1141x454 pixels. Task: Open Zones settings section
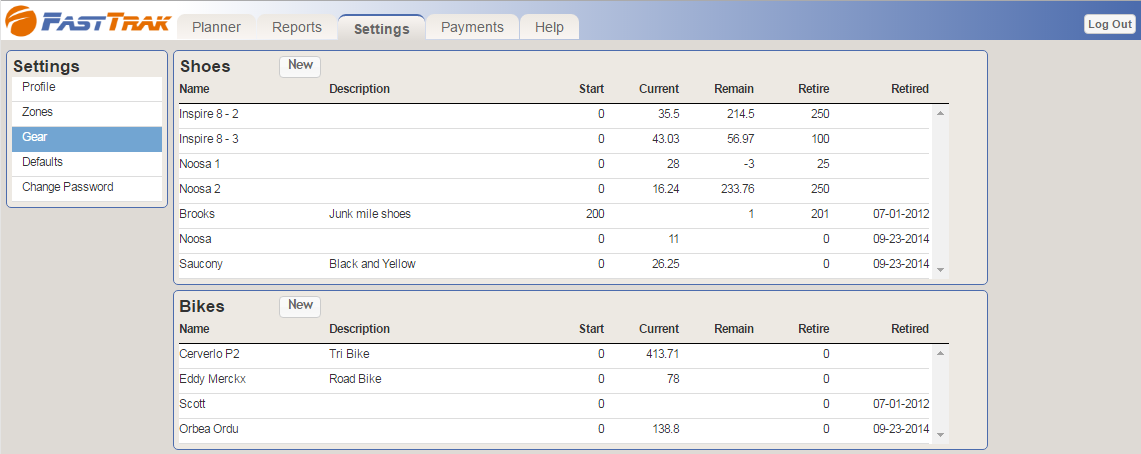(x=87, y=113)
